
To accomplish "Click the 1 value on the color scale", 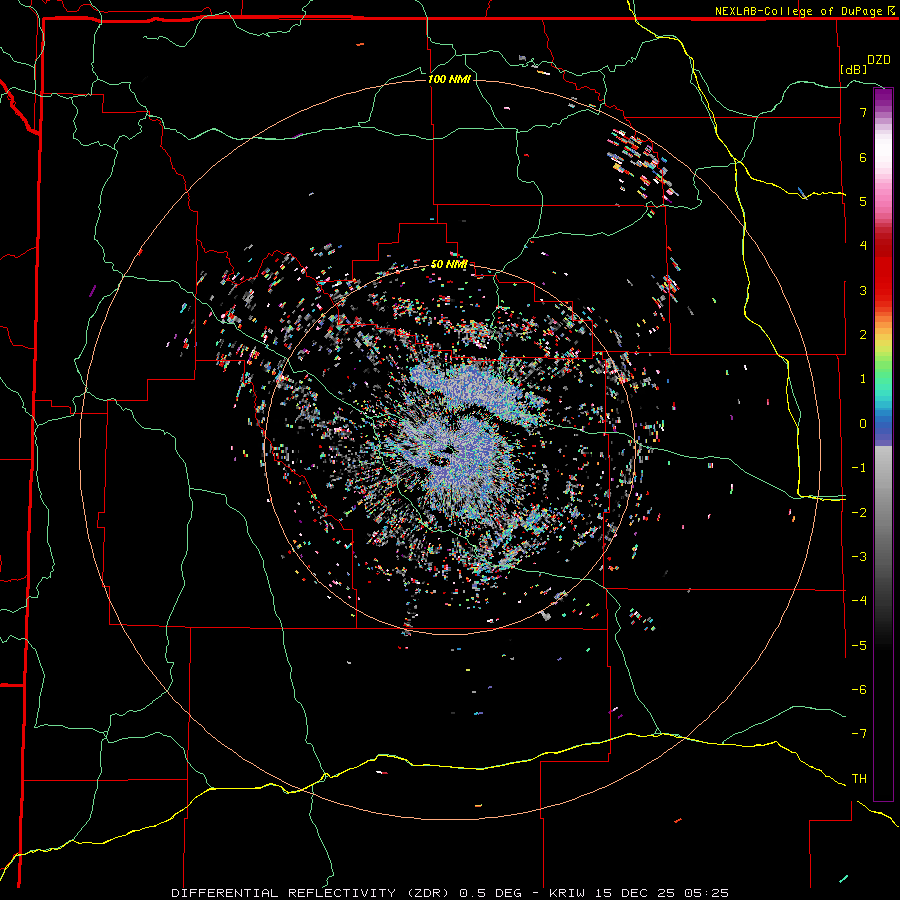I will (863, 379).
